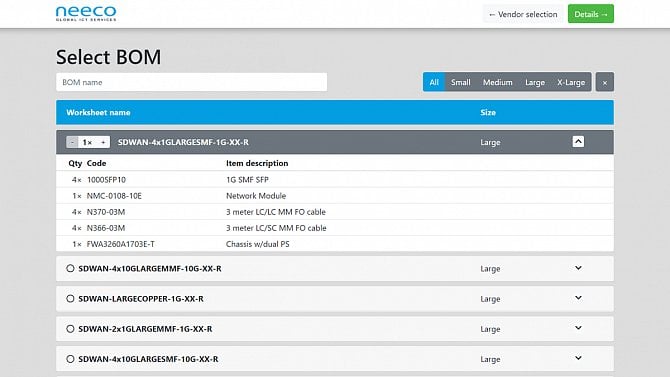This screenshot has height=377, width=670.
Task: Select SDWAN-4x10GLARGESMF-10G-XX-R radio button
Action: [x=70, y=359]
